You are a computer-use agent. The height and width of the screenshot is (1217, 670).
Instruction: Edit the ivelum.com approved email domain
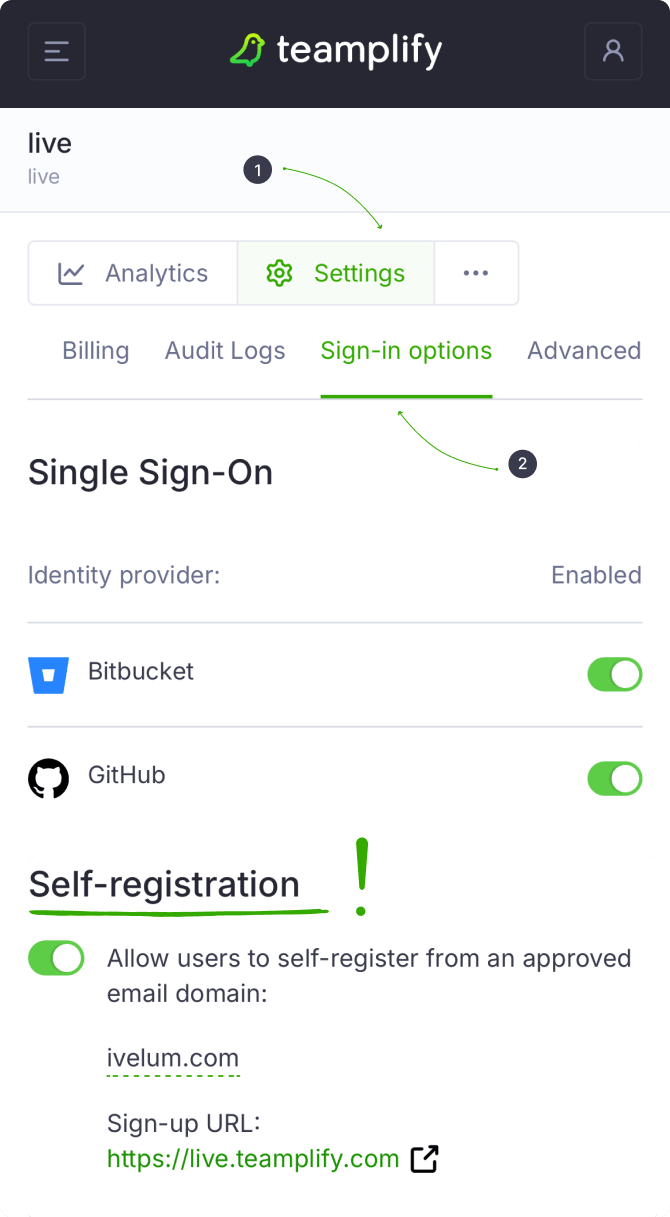point(173,1058)
